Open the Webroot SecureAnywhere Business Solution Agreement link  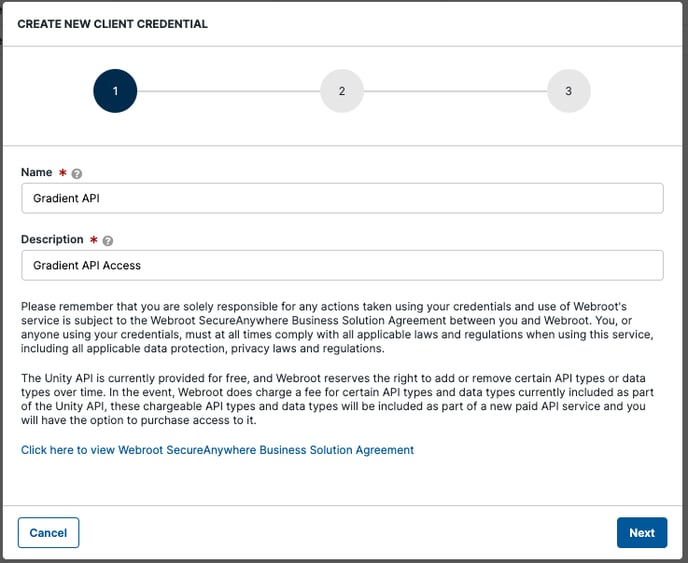pyautogui.click(x=217, y=450)
